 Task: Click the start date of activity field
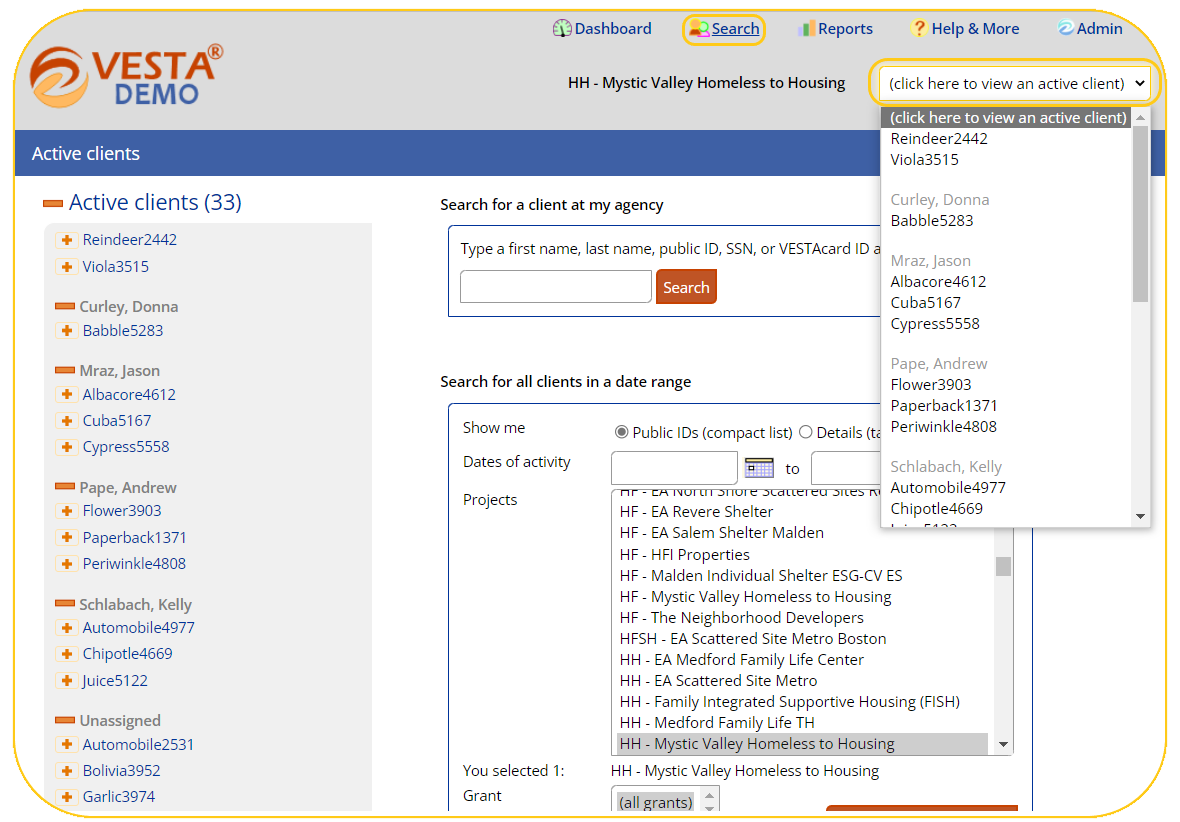674,468
